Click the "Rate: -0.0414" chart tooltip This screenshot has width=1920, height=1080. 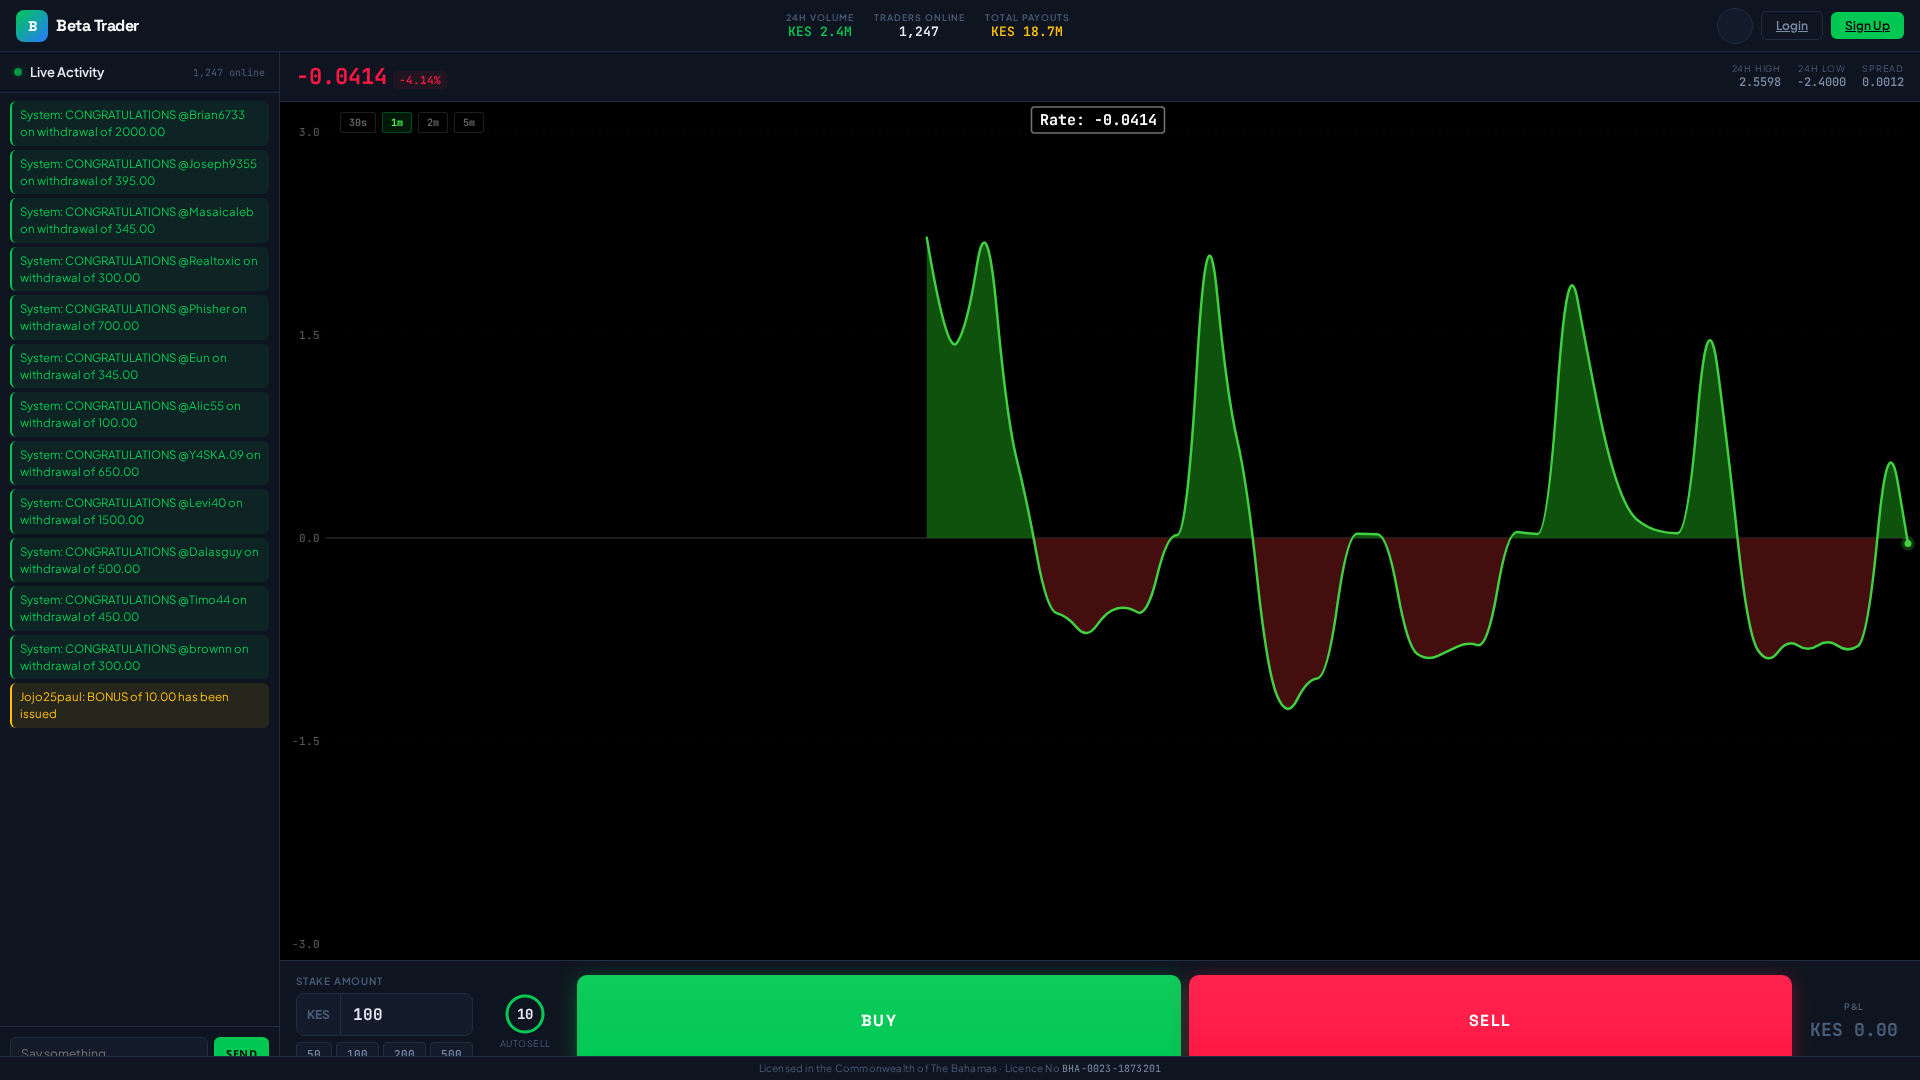pos(1098,120)
